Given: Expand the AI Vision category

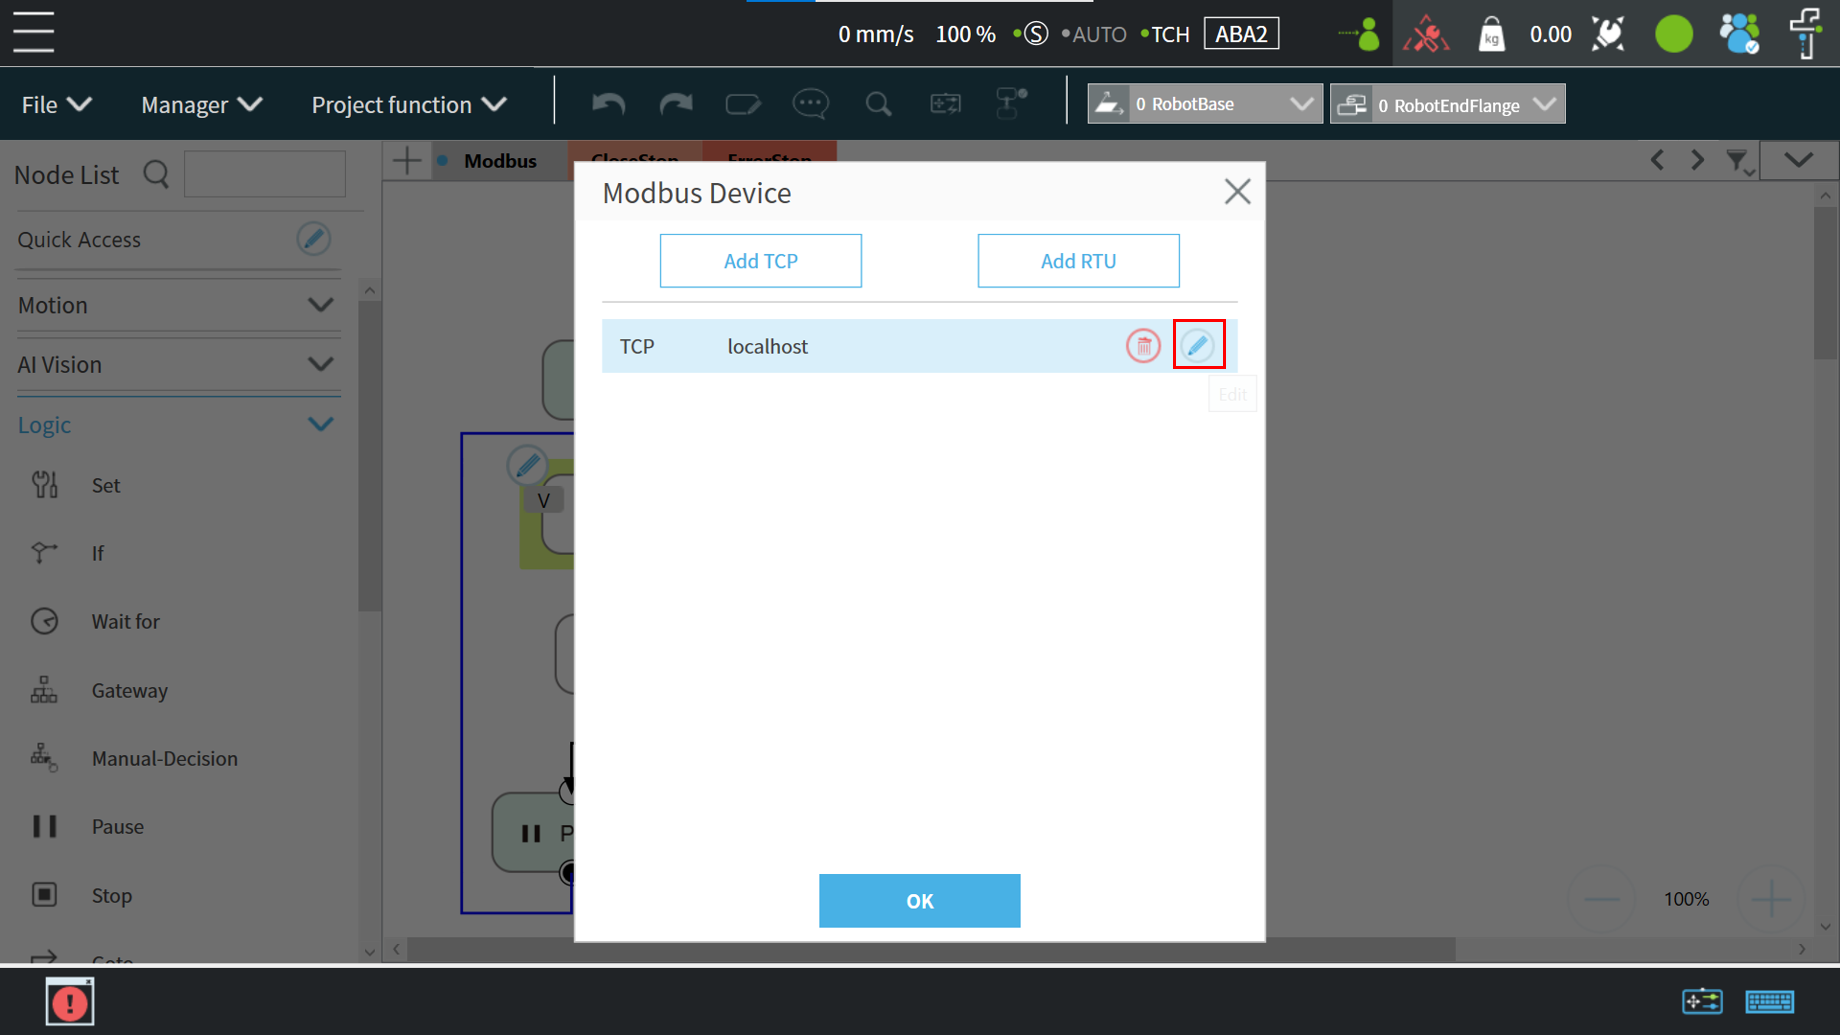Looking at the screenshot, I should [x=320, y=365].
